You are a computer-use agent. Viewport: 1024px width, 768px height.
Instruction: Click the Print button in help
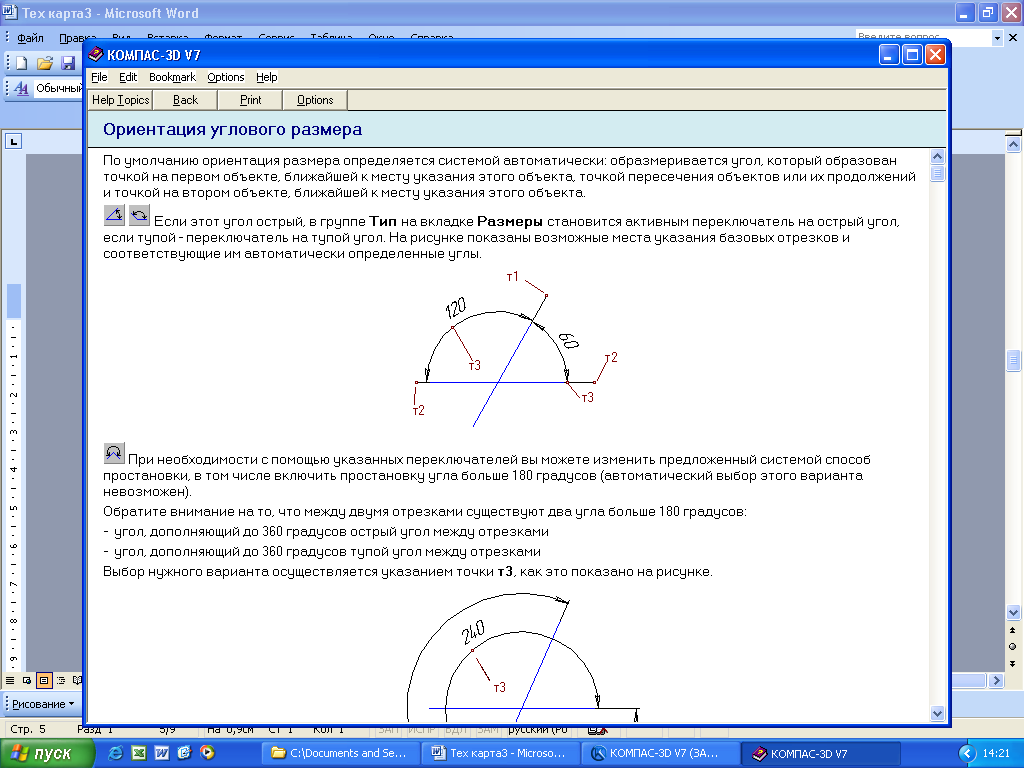[250, 100]
